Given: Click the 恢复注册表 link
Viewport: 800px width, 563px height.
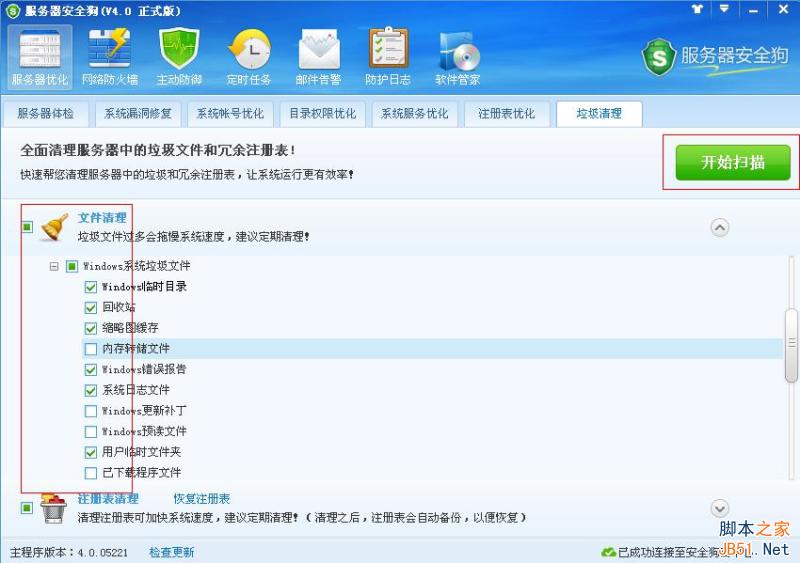Looking at the screenshot, I should pyautogui.click(x=202, y=499).
